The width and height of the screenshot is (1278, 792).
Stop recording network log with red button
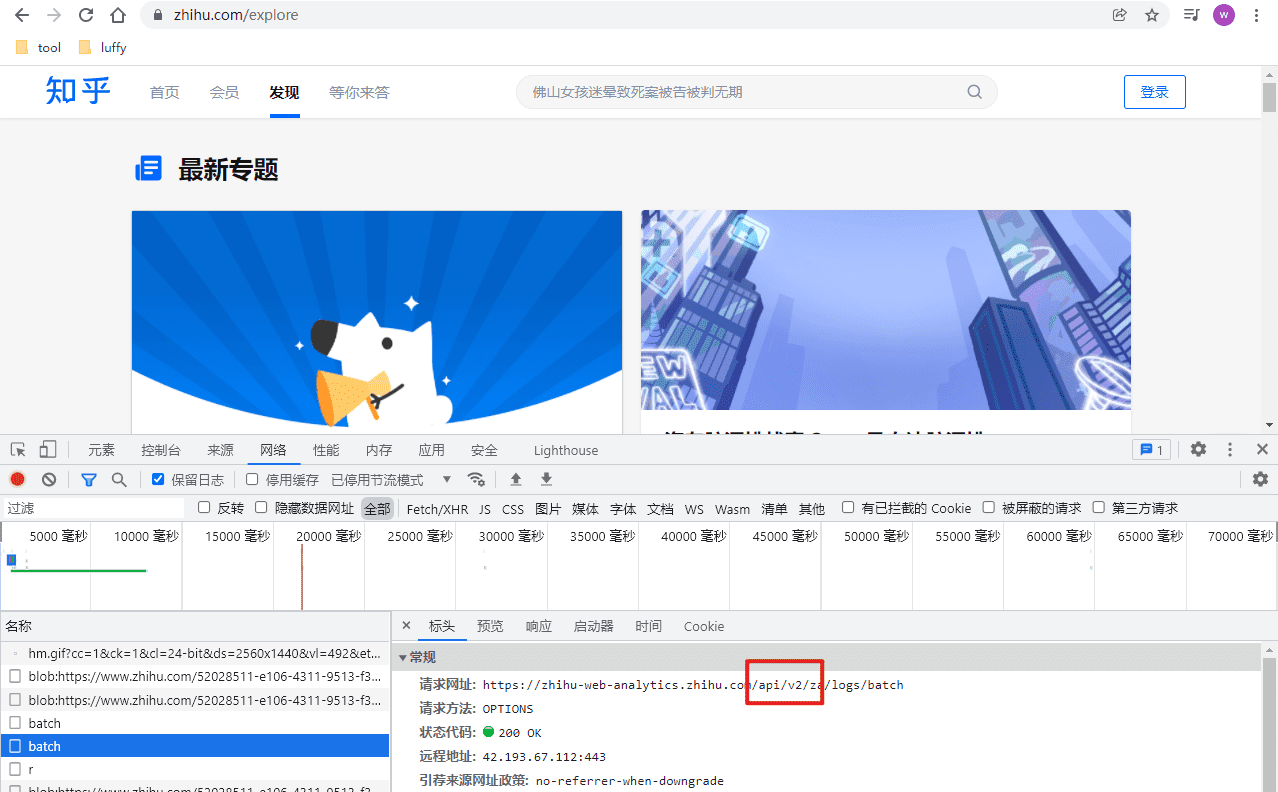pos(18,480)
